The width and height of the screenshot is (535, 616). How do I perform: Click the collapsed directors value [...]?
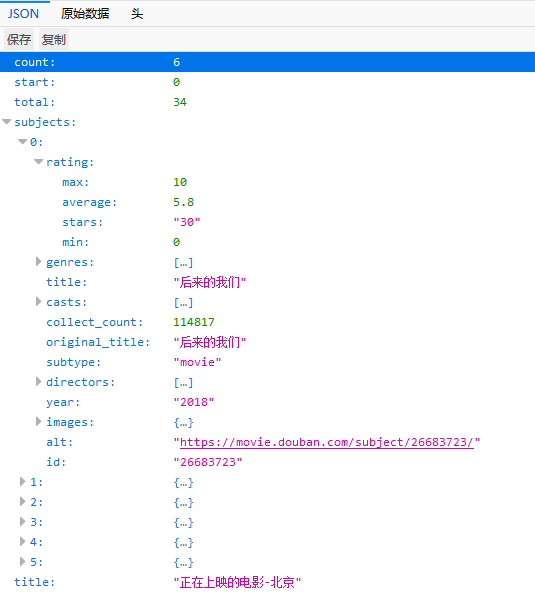pyautogui.click(x=183, y=382)
